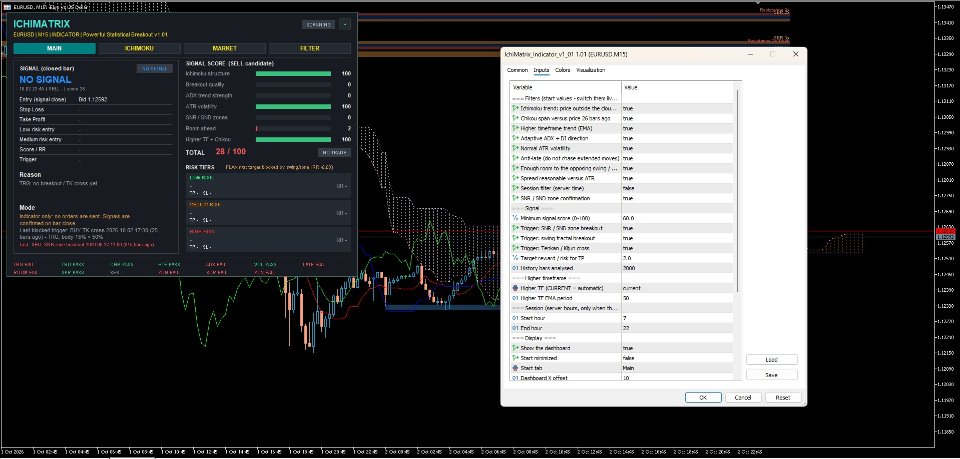
Task: Open the MARKET dashboard tab
Action: pos(225,48)
